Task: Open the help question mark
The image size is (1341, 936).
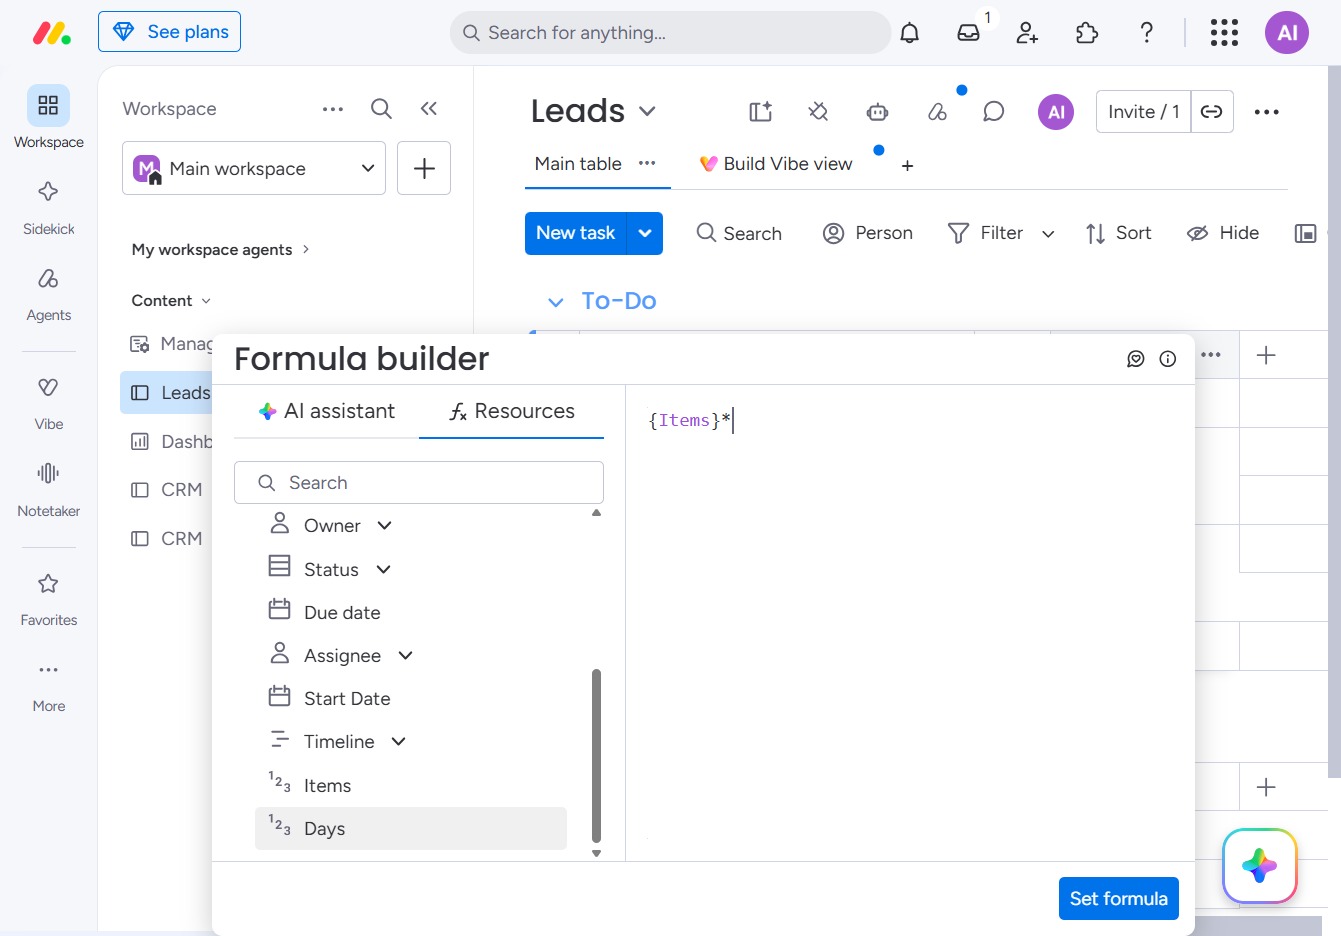Action: [1147, 33]
